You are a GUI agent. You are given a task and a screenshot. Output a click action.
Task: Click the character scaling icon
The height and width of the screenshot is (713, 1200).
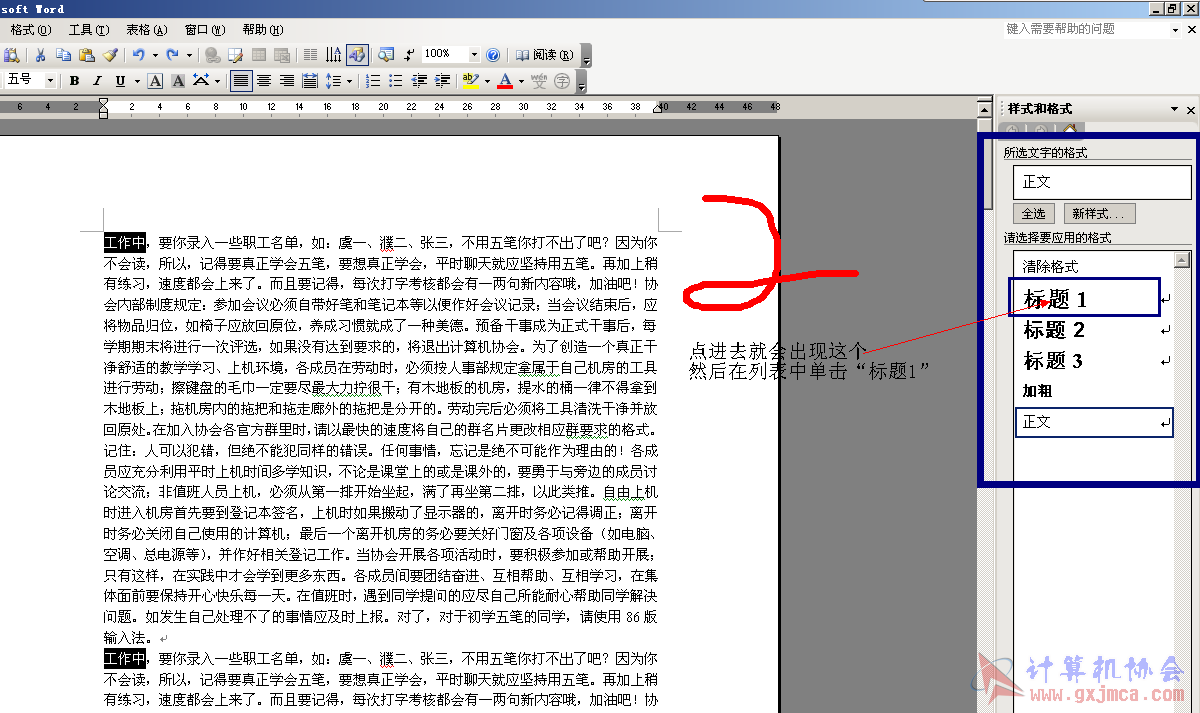pos(201,81)
